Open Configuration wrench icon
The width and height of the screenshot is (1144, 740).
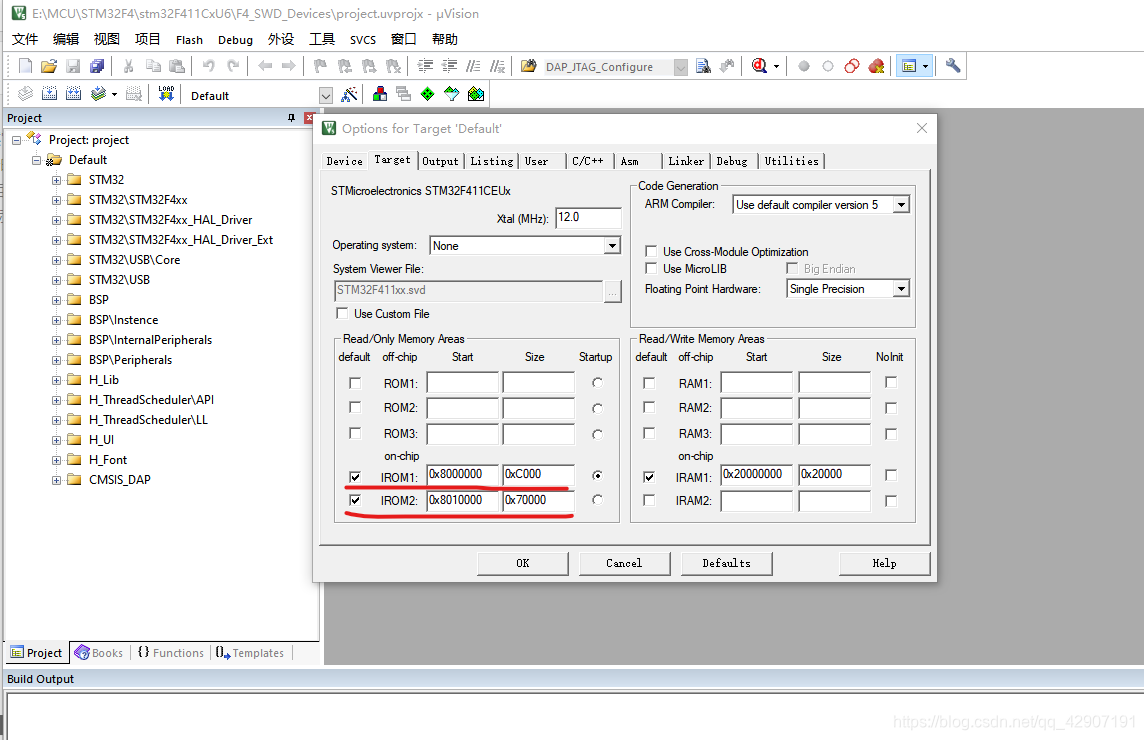pos(953,66)
